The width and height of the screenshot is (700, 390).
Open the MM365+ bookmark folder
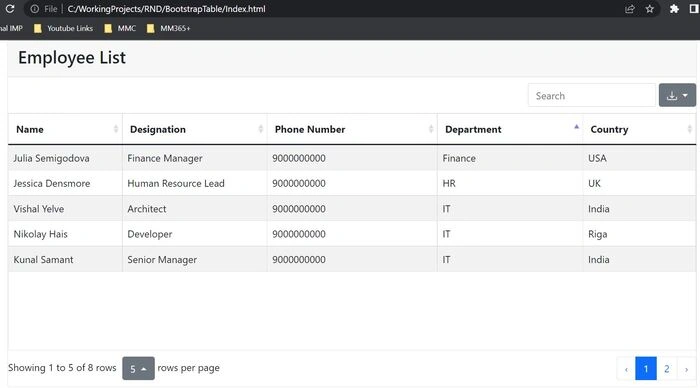click(x=168, y=29)
